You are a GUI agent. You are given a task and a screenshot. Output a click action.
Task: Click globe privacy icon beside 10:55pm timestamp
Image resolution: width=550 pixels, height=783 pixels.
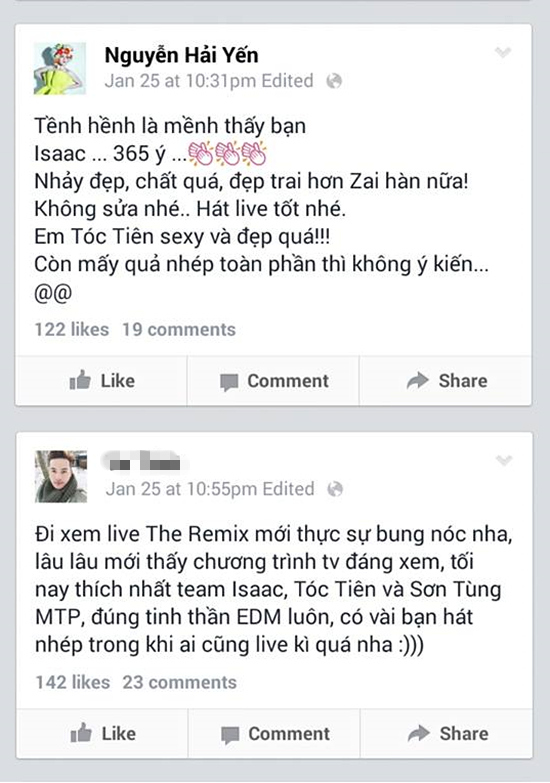pyautogui.click(x=335, y=489)
